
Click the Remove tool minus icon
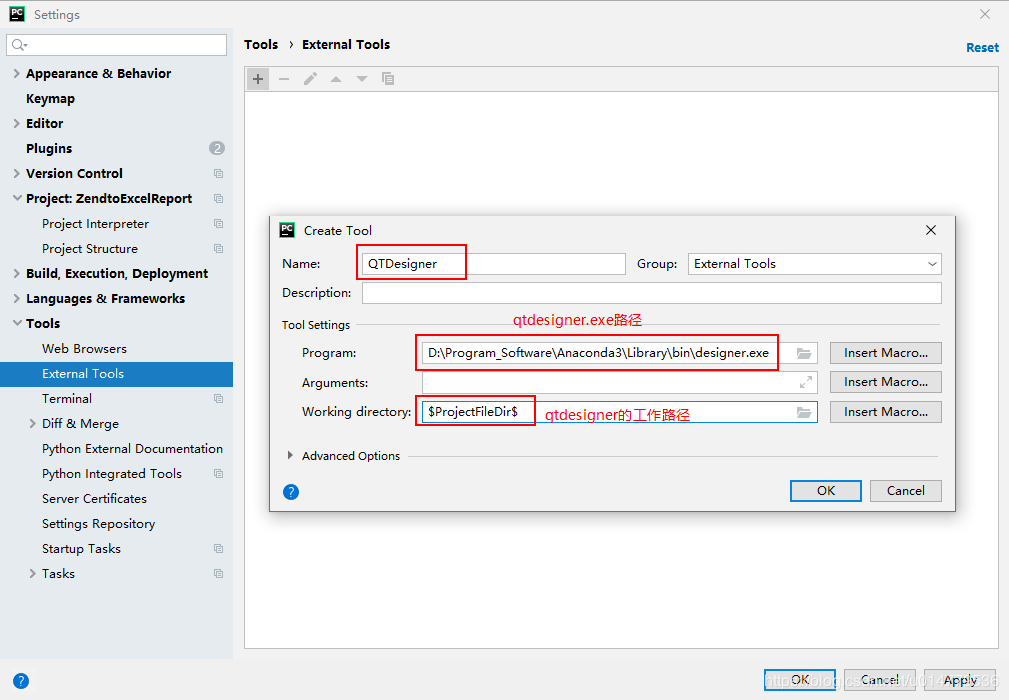coord(284,79)
